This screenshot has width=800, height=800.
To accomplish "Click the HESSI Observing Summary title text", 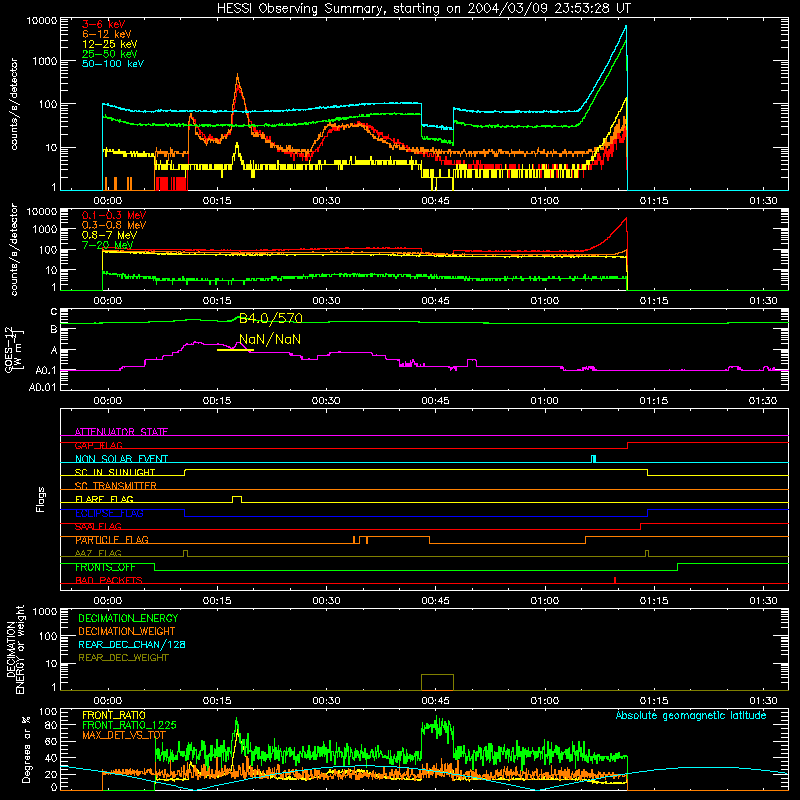I will pyautogui.click(x=423, y=9).
